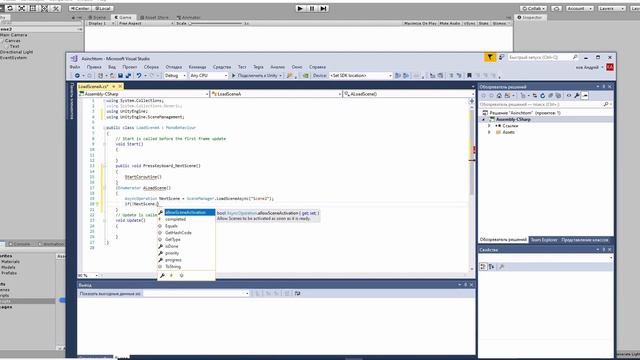Image resolution: width=640 pixels, height=360 pixels.
Task: Click the Attach to Unity button
Action: point(257,76)
